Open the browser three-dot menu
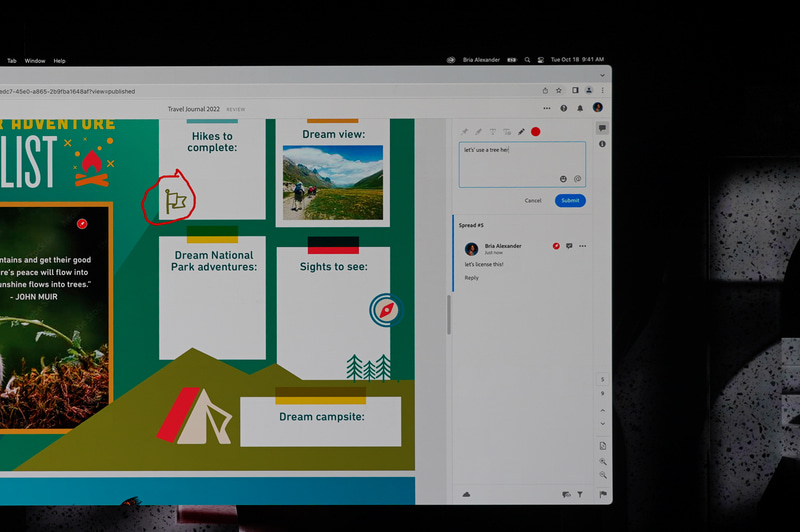The height and width of the screenshot is (532, 800). (x=603, y=90)
